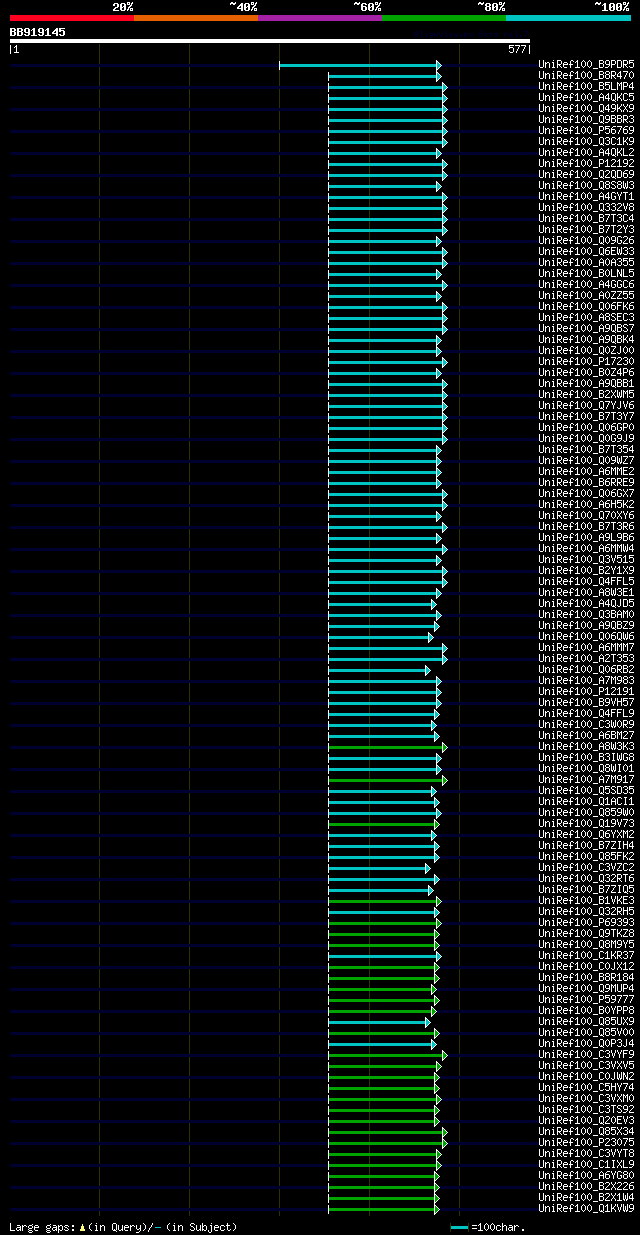Open hit UniRef100_P56769
The image size is (640, 1235).
pos(586,130)
